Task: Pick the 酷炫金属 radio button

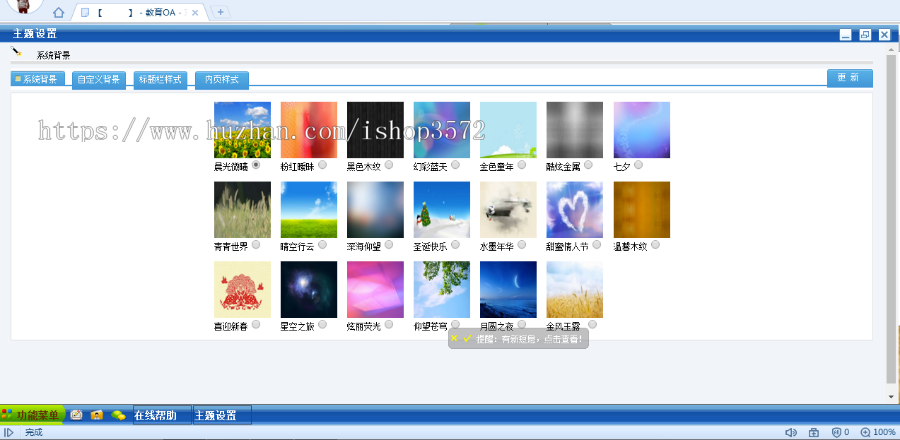Action: tap(588, 165)
